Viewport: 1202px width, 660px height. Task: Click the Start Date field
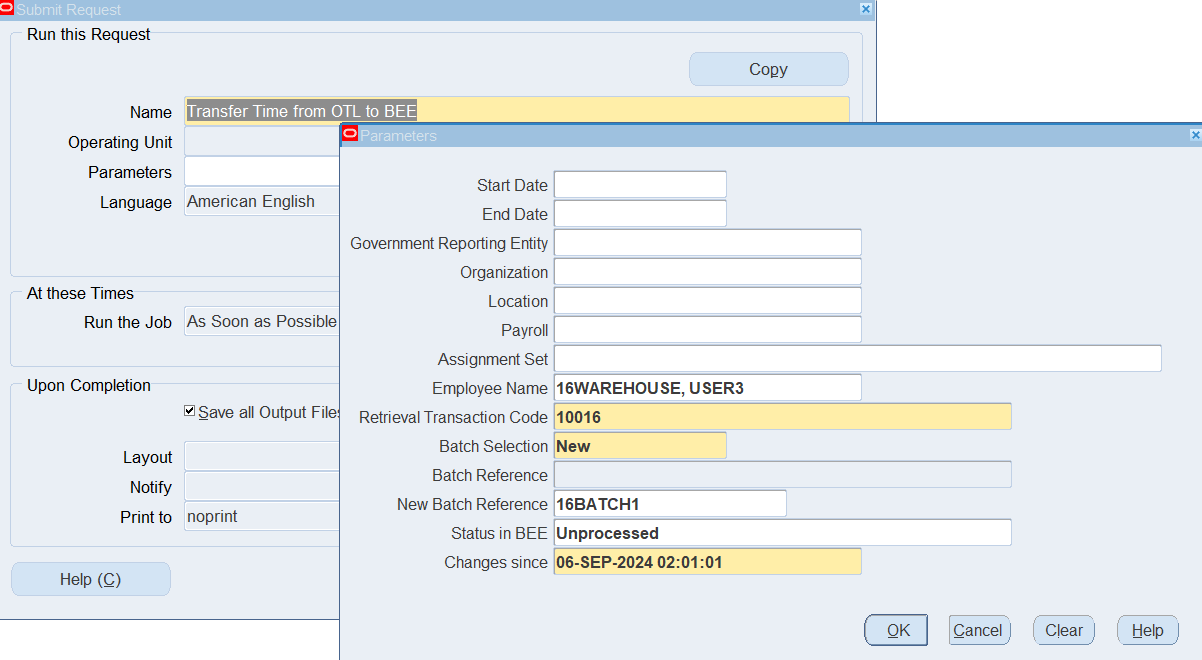(x=640, y=185)
